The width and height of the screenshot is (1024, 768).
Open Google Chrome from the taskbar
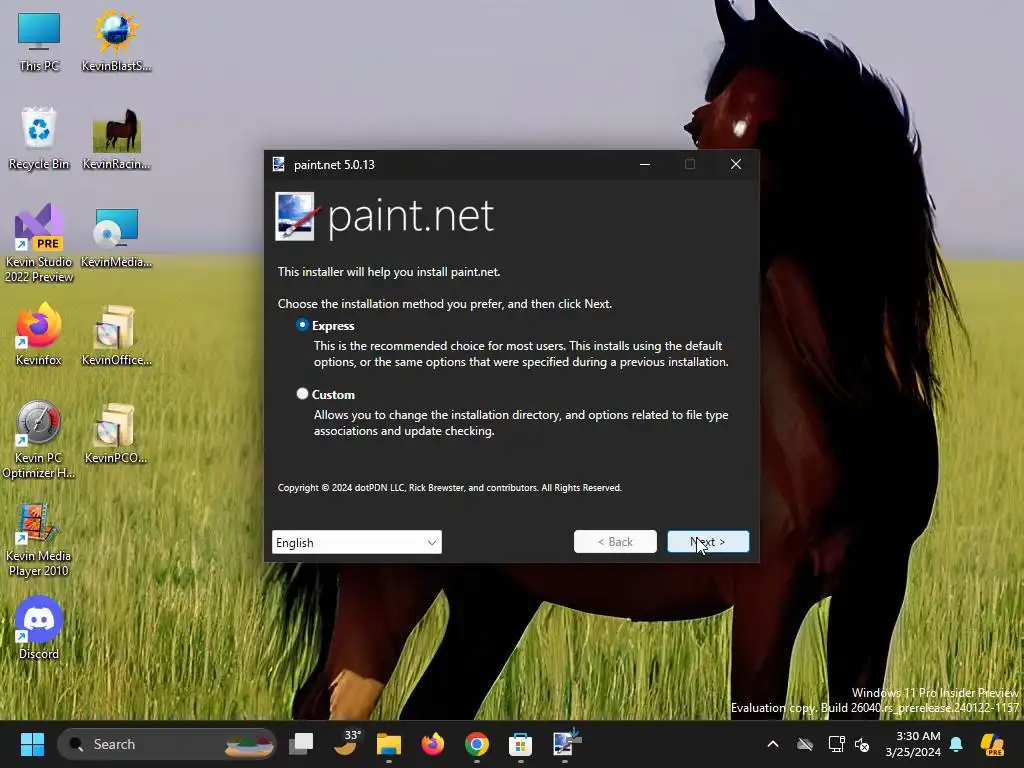pos(477,744)
